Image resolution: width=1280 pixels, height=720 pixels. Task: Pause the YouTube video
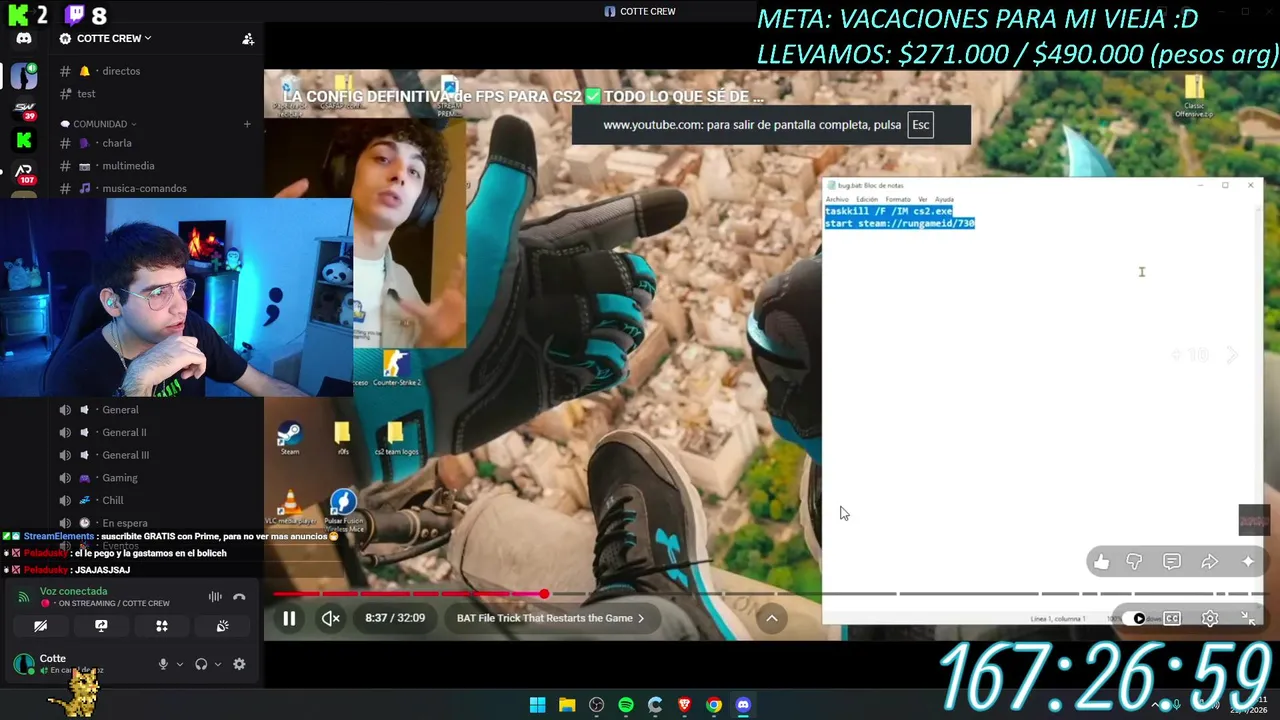point(289,618)
